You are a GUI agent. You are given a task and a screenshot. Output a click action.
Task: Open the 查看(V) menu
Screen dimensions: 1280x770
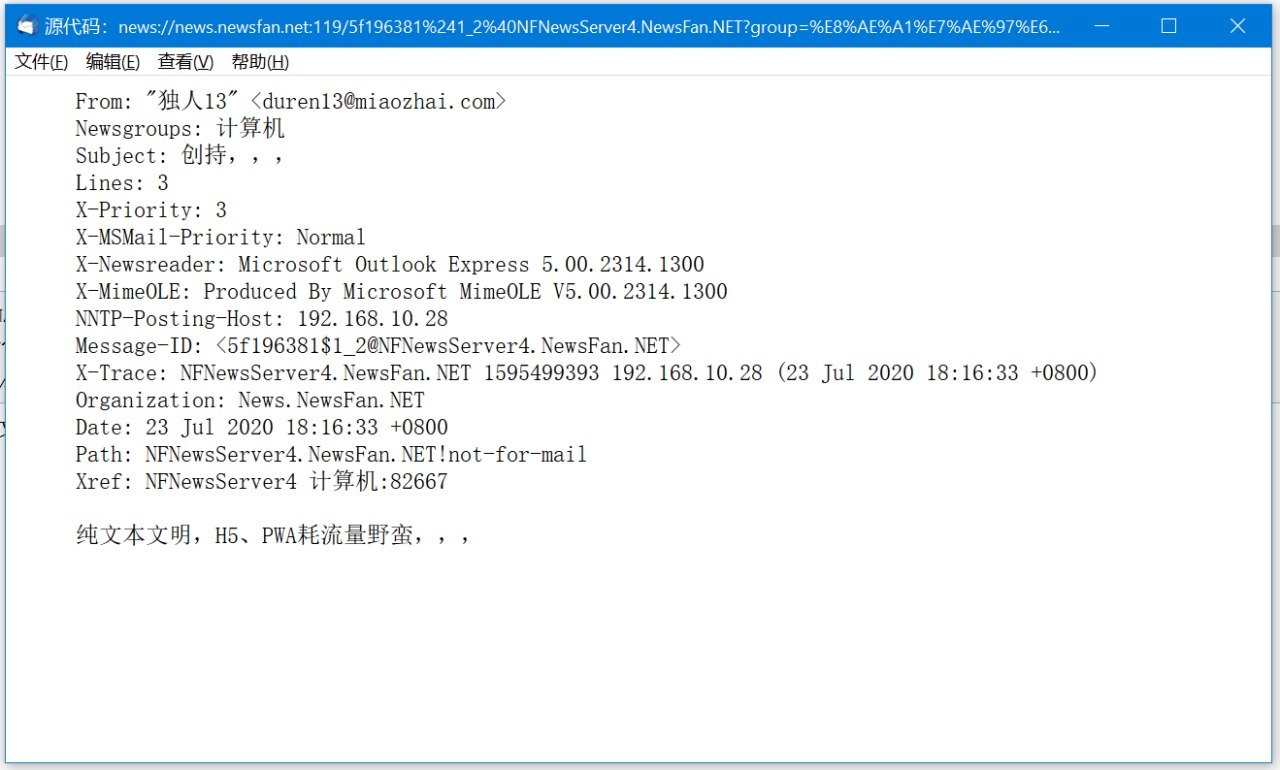click(x=186, y=62)
